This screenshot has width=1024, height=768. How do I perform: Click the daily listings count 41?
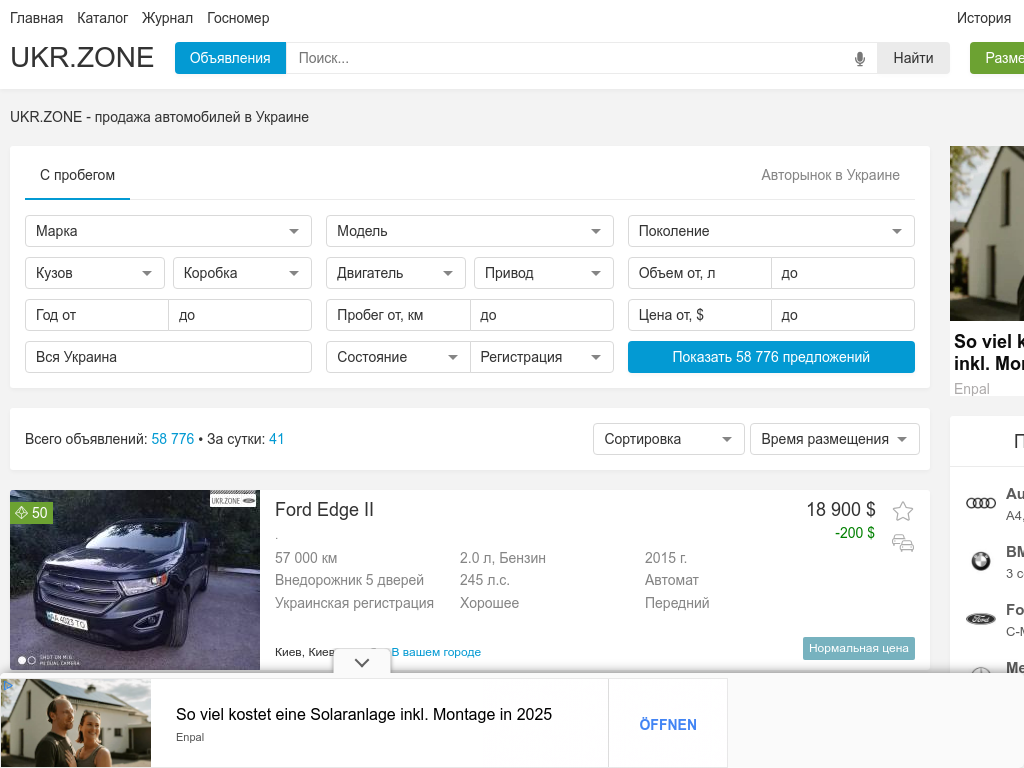[x=276, y=439]
